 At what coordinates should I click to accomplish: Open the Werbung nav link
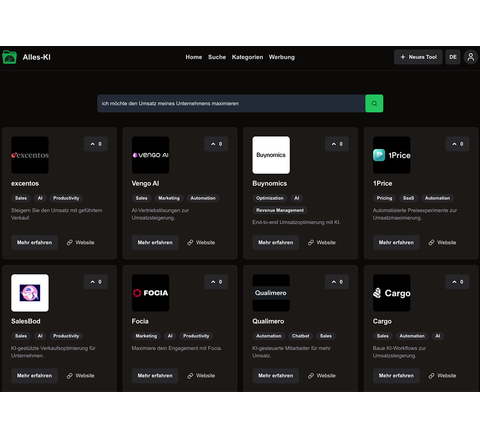point(282,57)
